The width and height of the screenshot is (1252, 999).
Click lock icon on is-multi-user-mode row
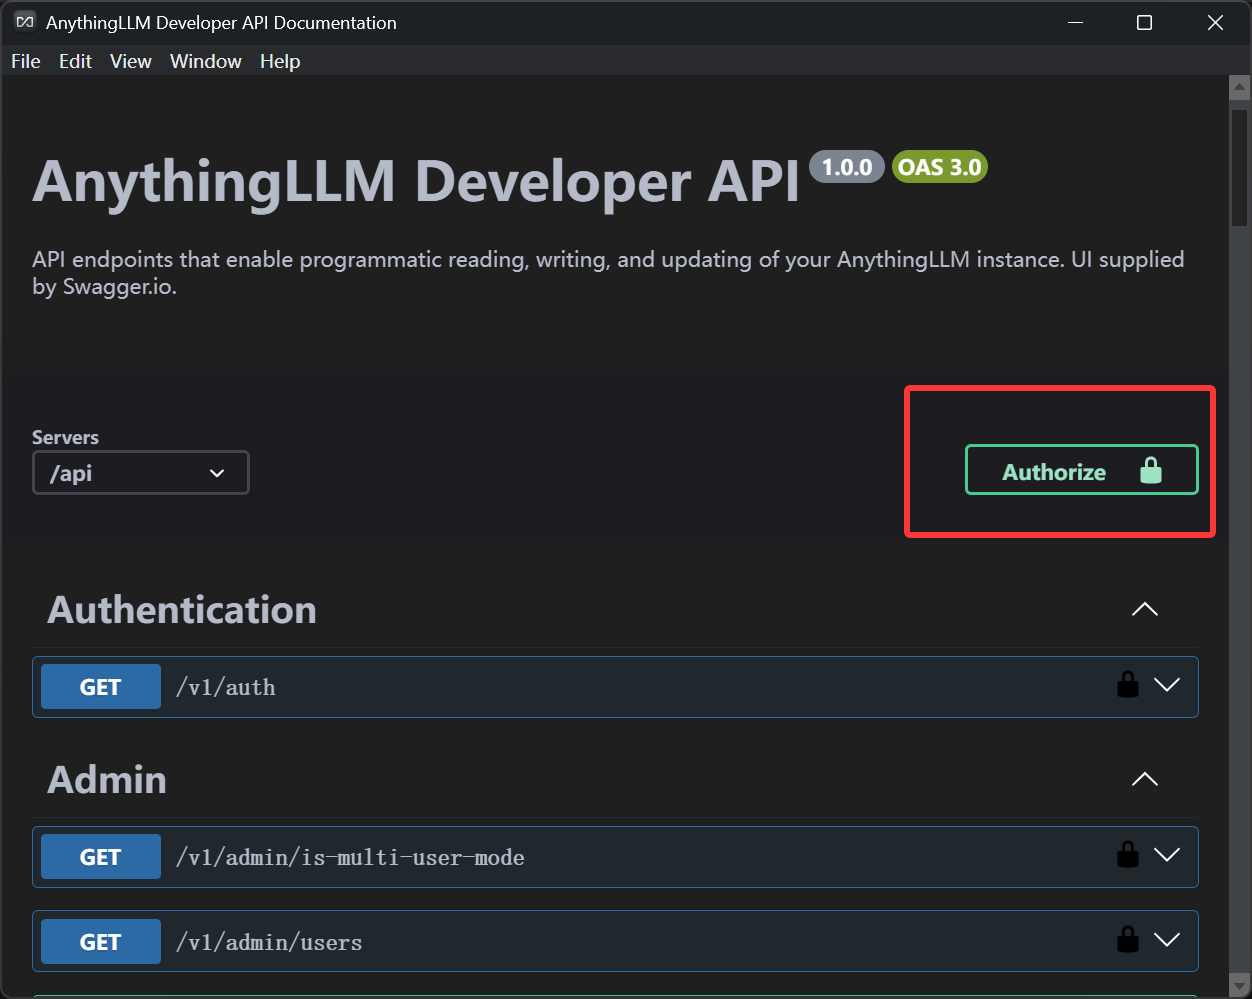click(1128, 855)
